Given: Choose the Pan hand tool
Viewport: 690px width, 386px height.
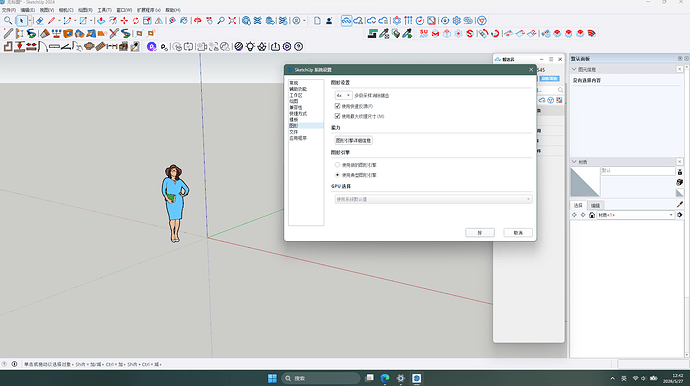Looking at the screenshot, I should [x=209, y=21].
